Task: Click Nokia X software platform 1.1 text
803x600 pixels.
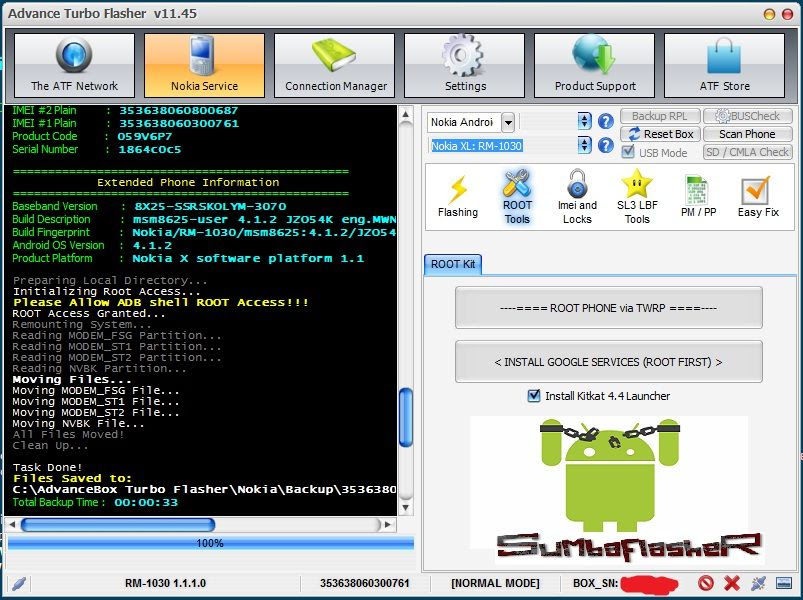Action: (x=248, y=259)
